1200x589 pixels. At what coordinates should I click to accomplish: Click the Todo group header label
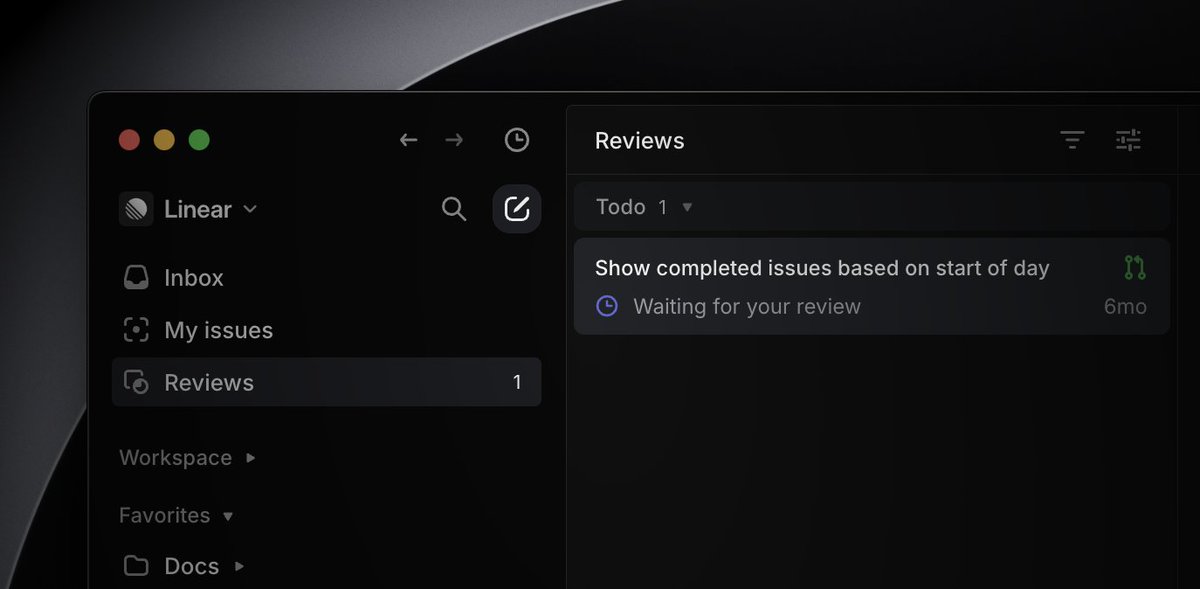(621, 207)
